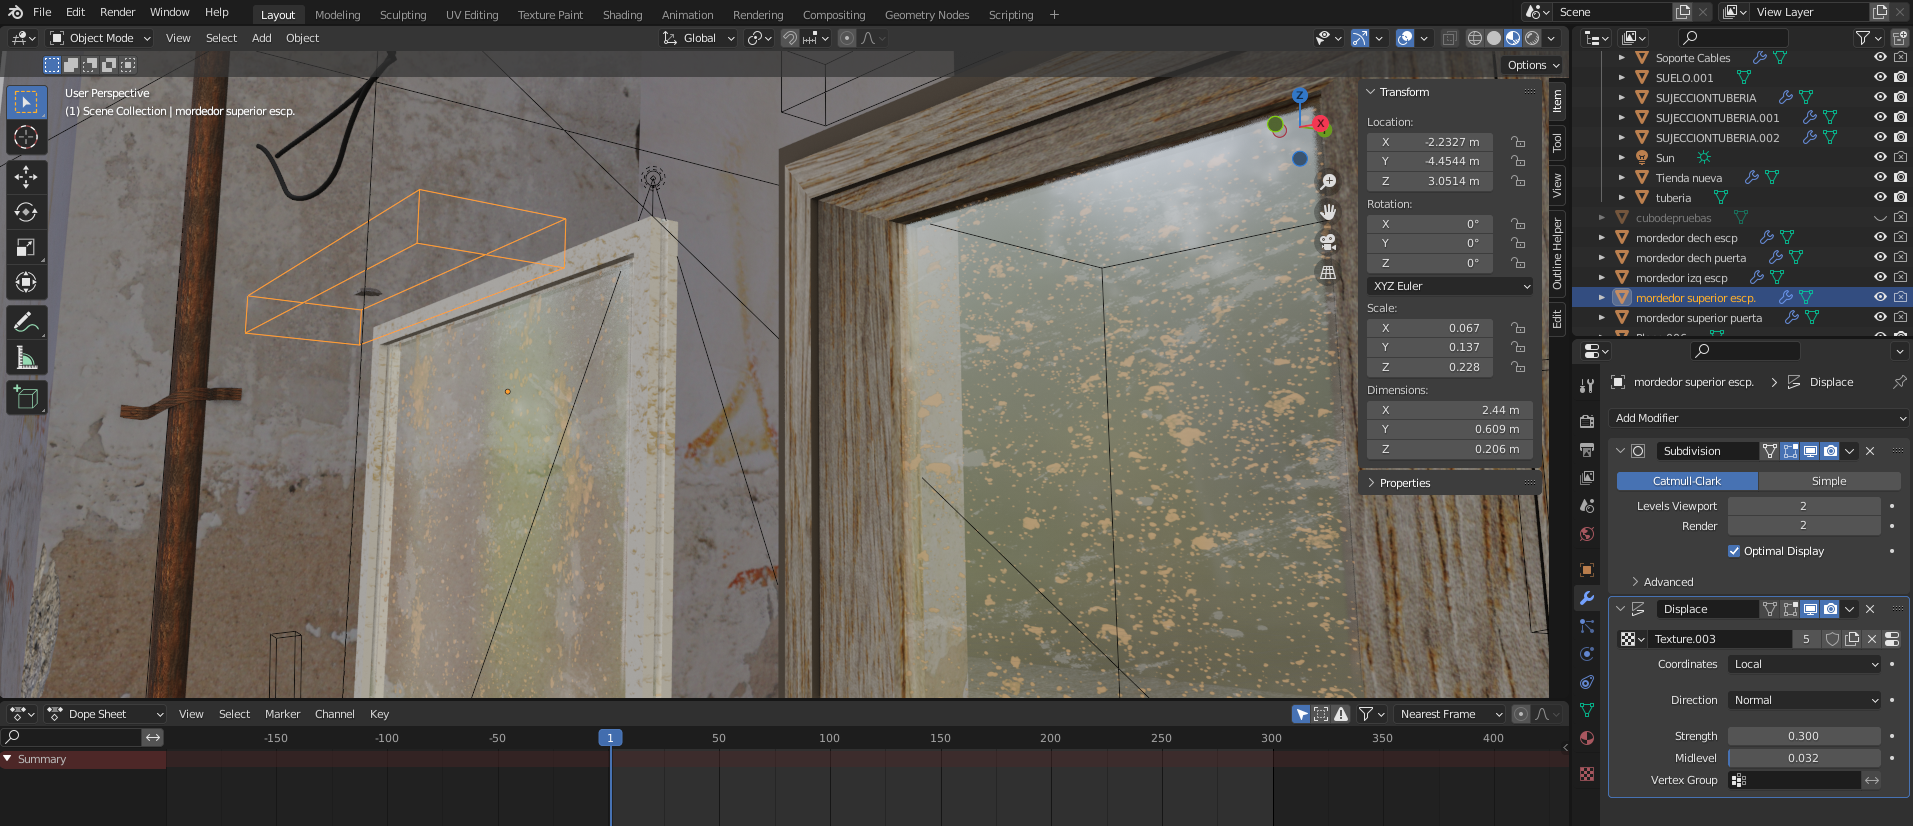Toggle render camera icon for Sun
This screenshot has width=1913, height=826.
1900,158
